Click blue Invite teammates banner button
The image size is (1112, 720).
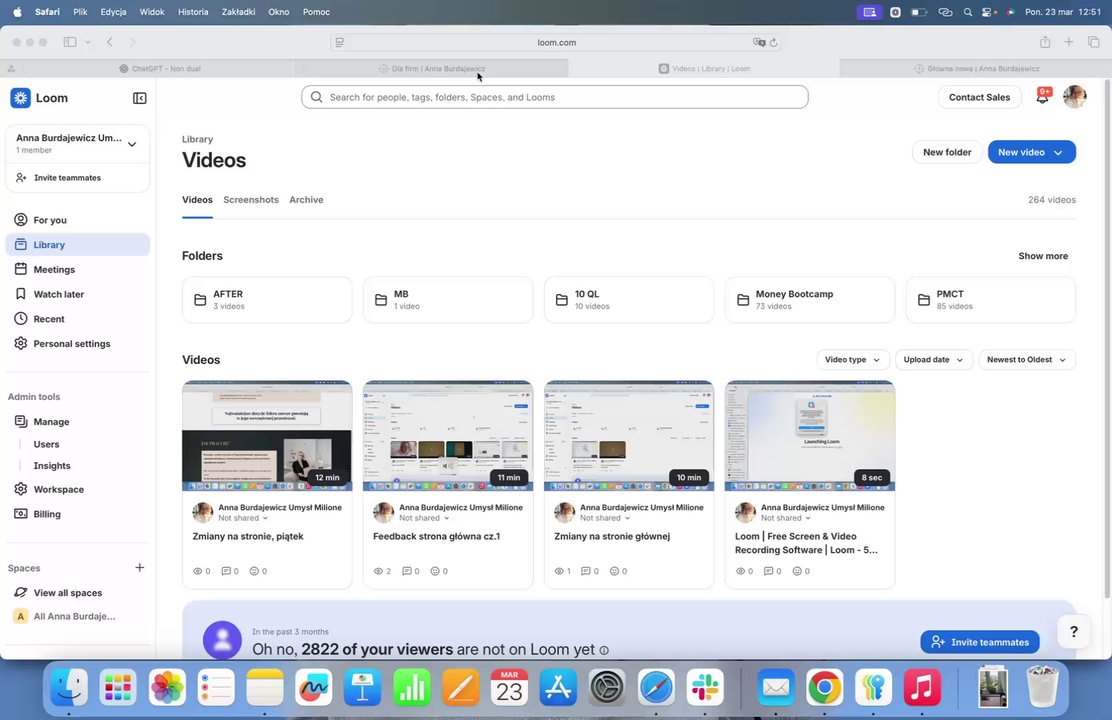[980, 642]
